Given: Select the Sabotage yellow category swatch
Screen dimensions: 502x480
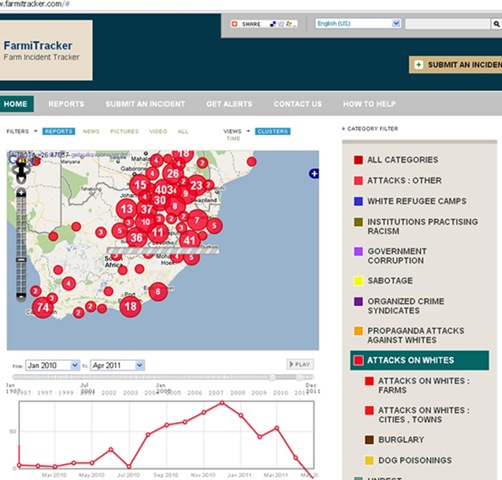Looking at the screenshot, I should point(358,281).
